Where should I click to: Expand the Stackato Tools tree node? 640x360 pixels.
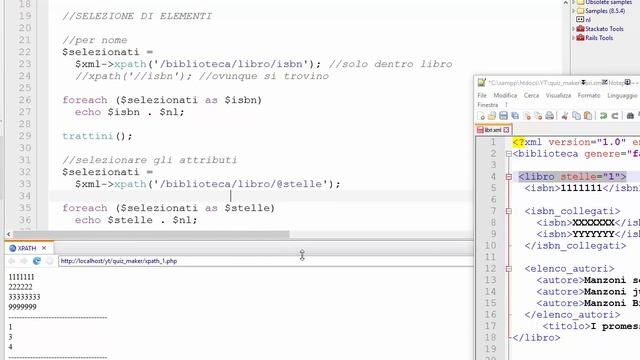573,29
